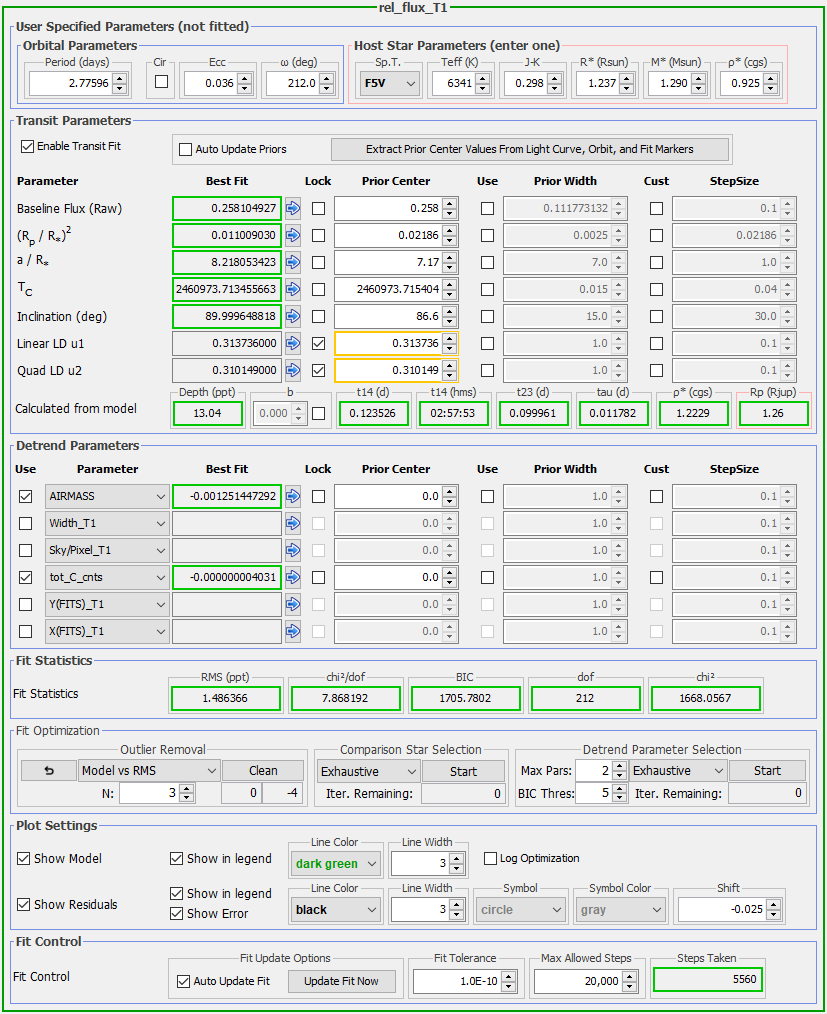The height and width of the screenshot is (1014, 827).
Task: Click the blue arrow for Inclination best fit
Action: tap(293, 316)
